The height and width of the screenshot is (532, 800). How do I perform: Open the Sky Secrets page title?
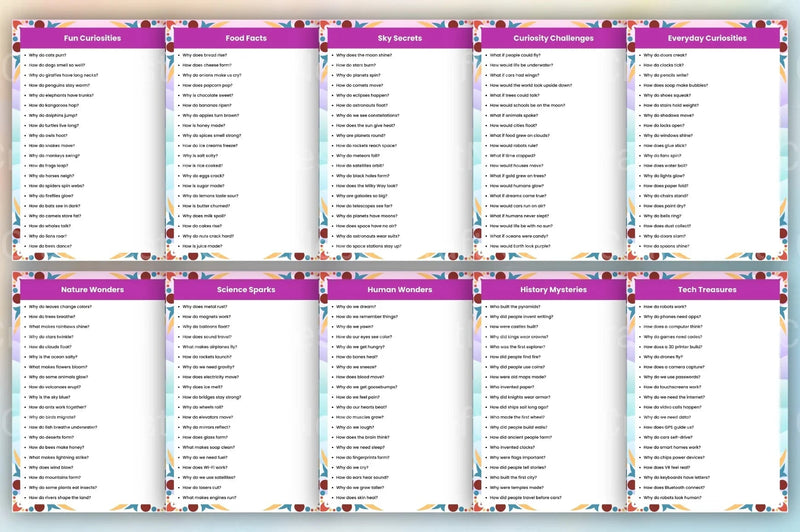399,38
